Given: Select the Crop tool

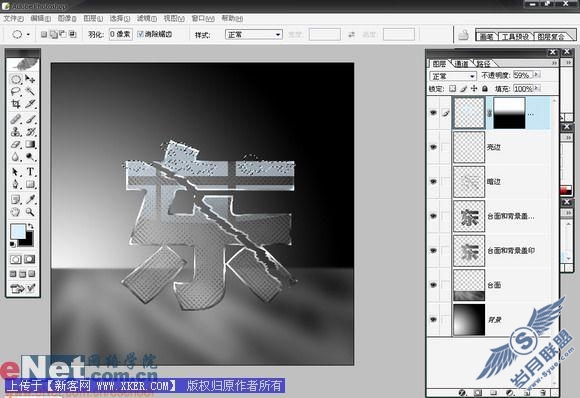Looking at the screenshot, I should click(x=16, y=104).
